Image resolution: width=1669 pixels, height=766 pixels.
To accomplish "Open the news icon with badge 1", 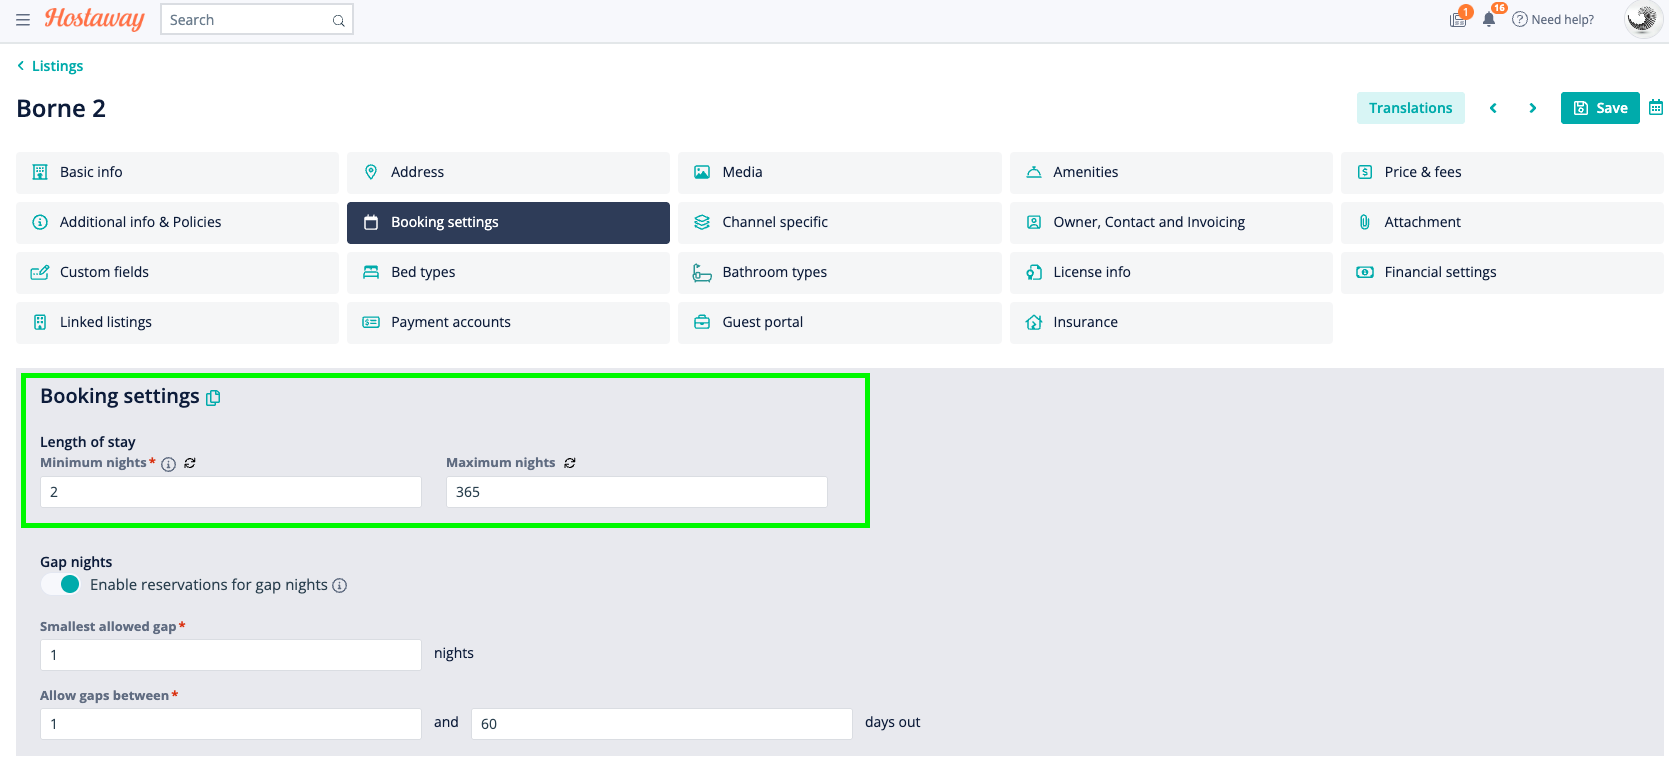I will pyautogui.click(x=1459, y=19).
